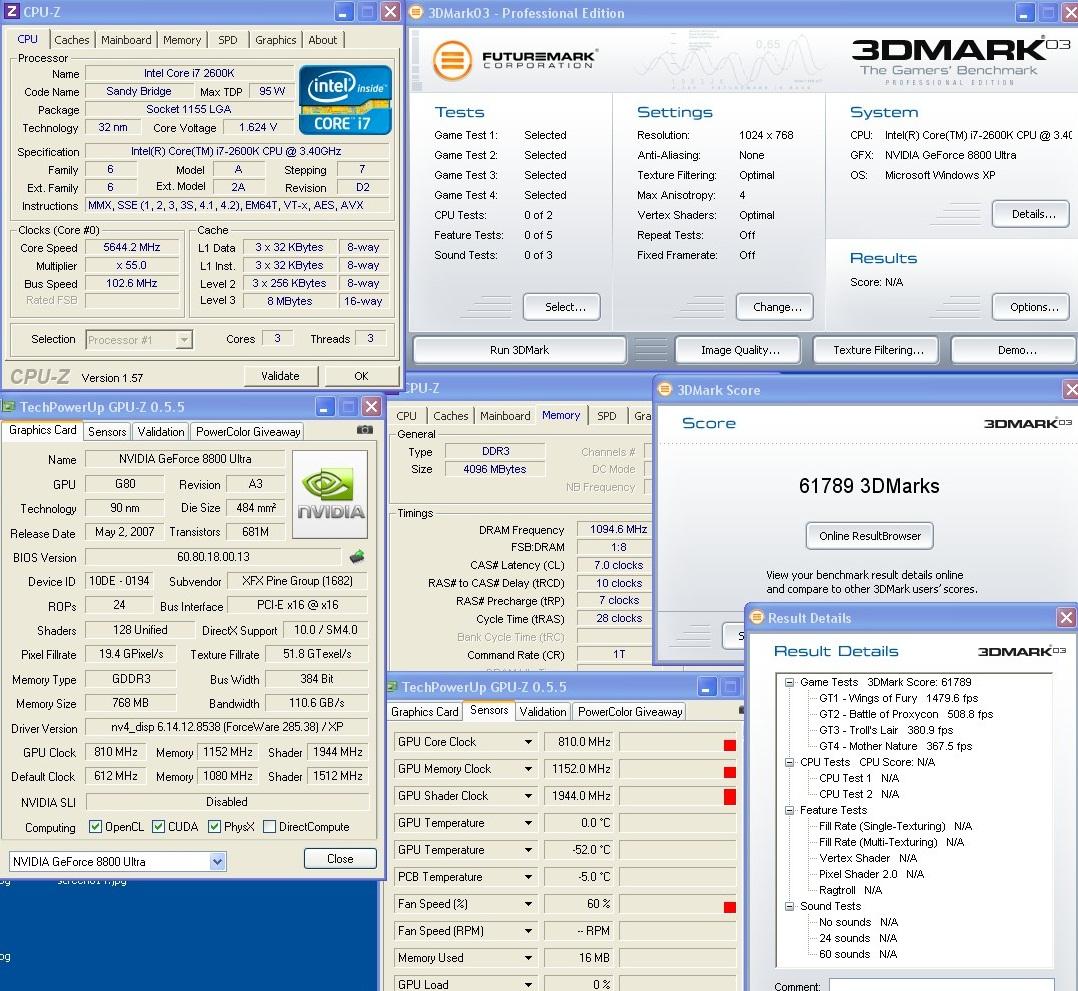Switch to Graphics Card tab in lower GPU-Z

click(x=424, y=711)
